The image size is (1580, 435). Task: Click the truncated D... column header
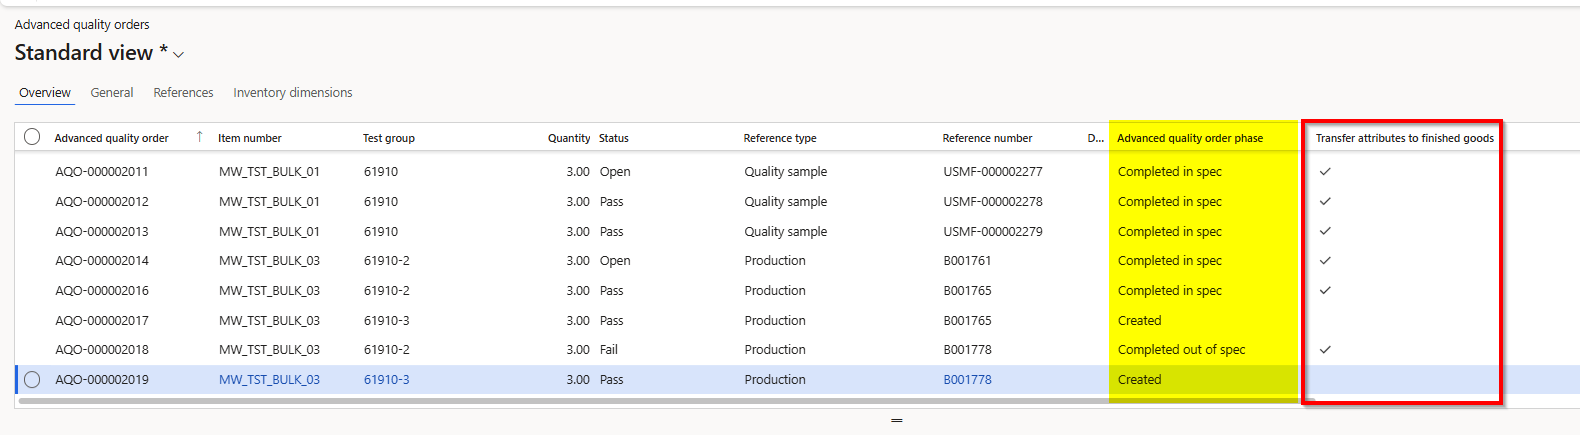(1095, 138)
